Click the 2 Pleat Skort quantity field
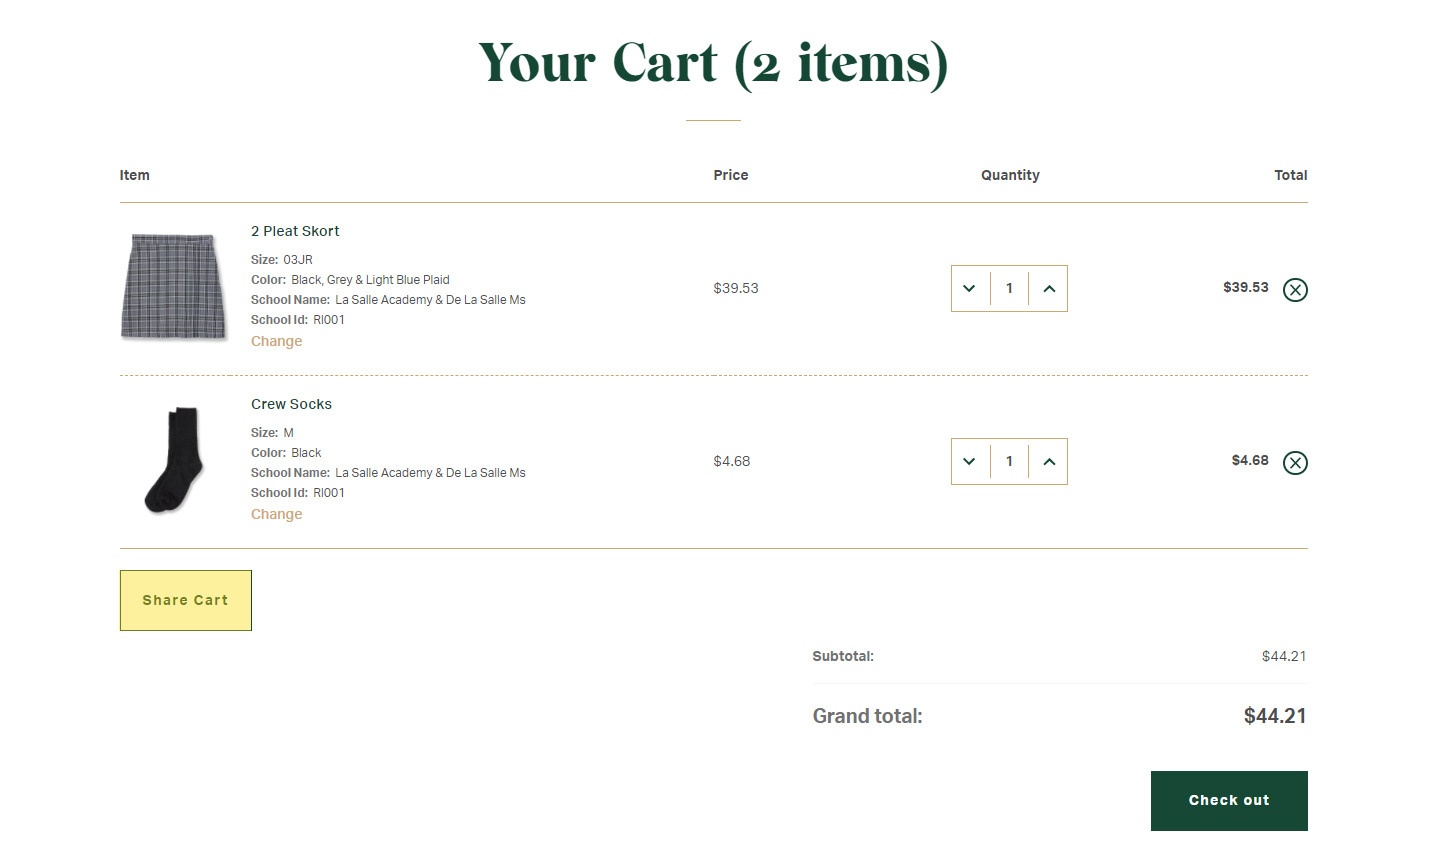Image resolution: width=1440 pixels, height=851 pixels. tap(1009, 289)
